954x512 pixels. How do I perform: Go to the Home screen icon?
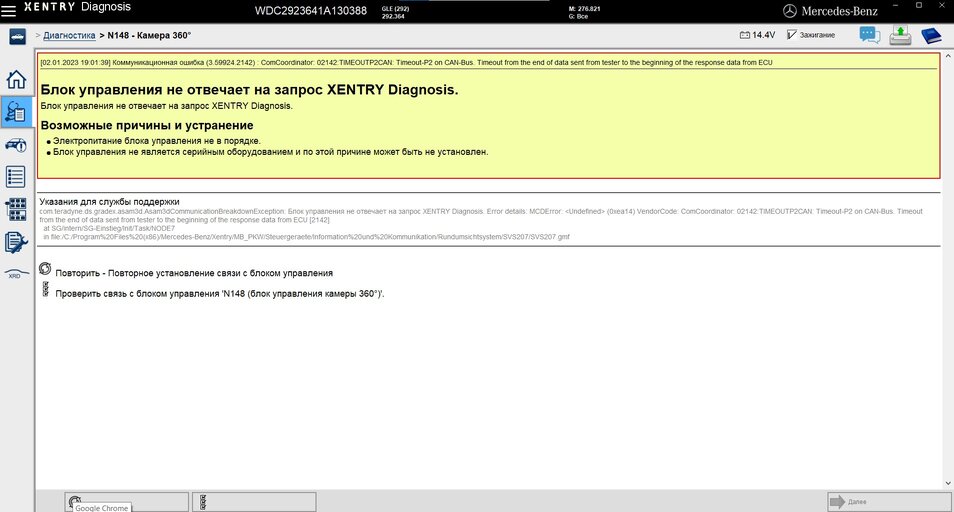[16, 79]
